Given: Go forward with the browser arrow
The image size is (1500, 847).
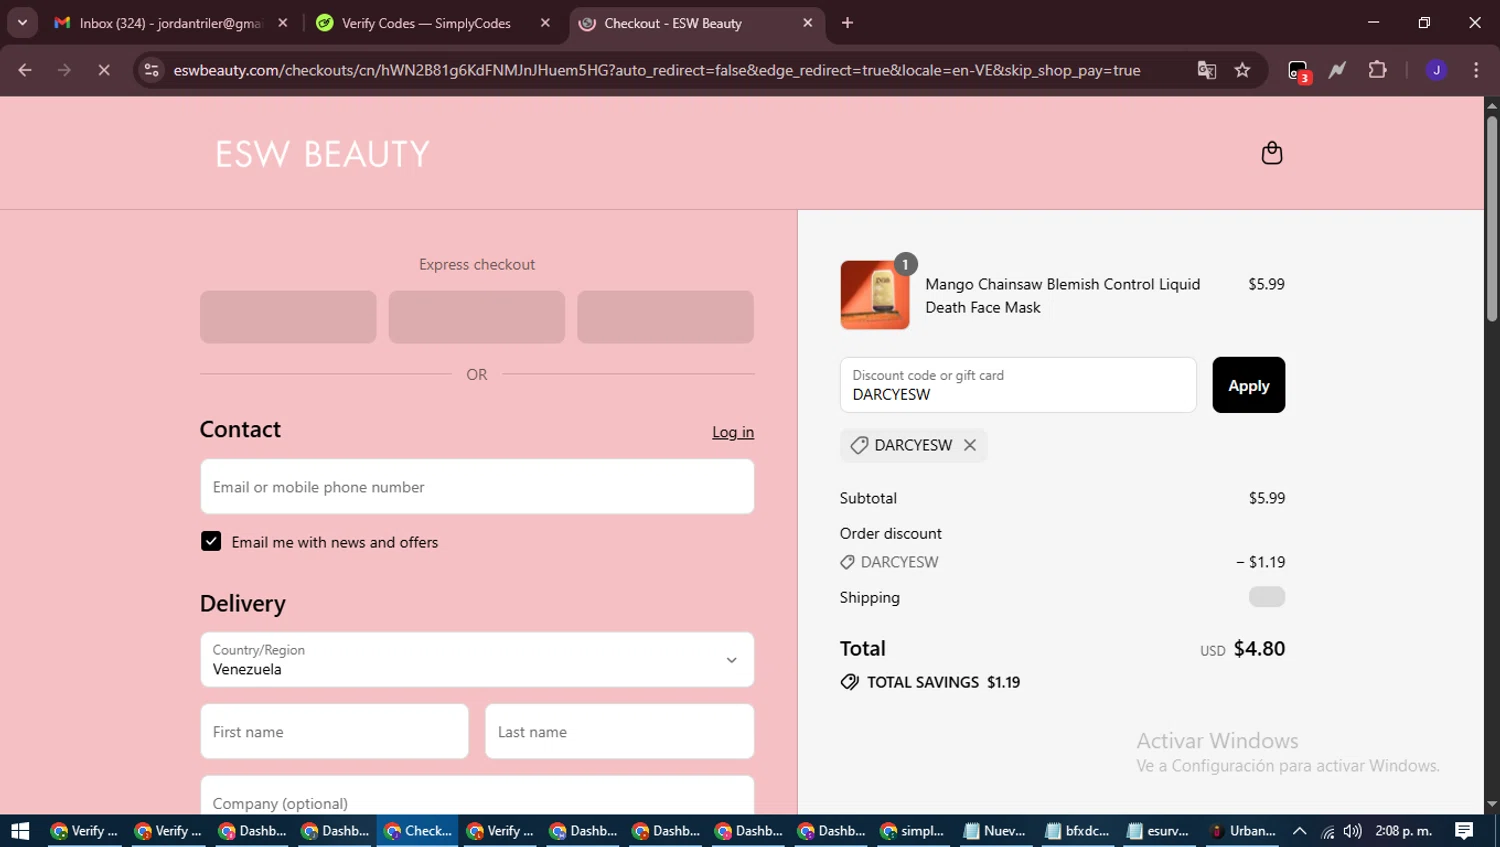Looking at the screenshot, I should 64,70.
